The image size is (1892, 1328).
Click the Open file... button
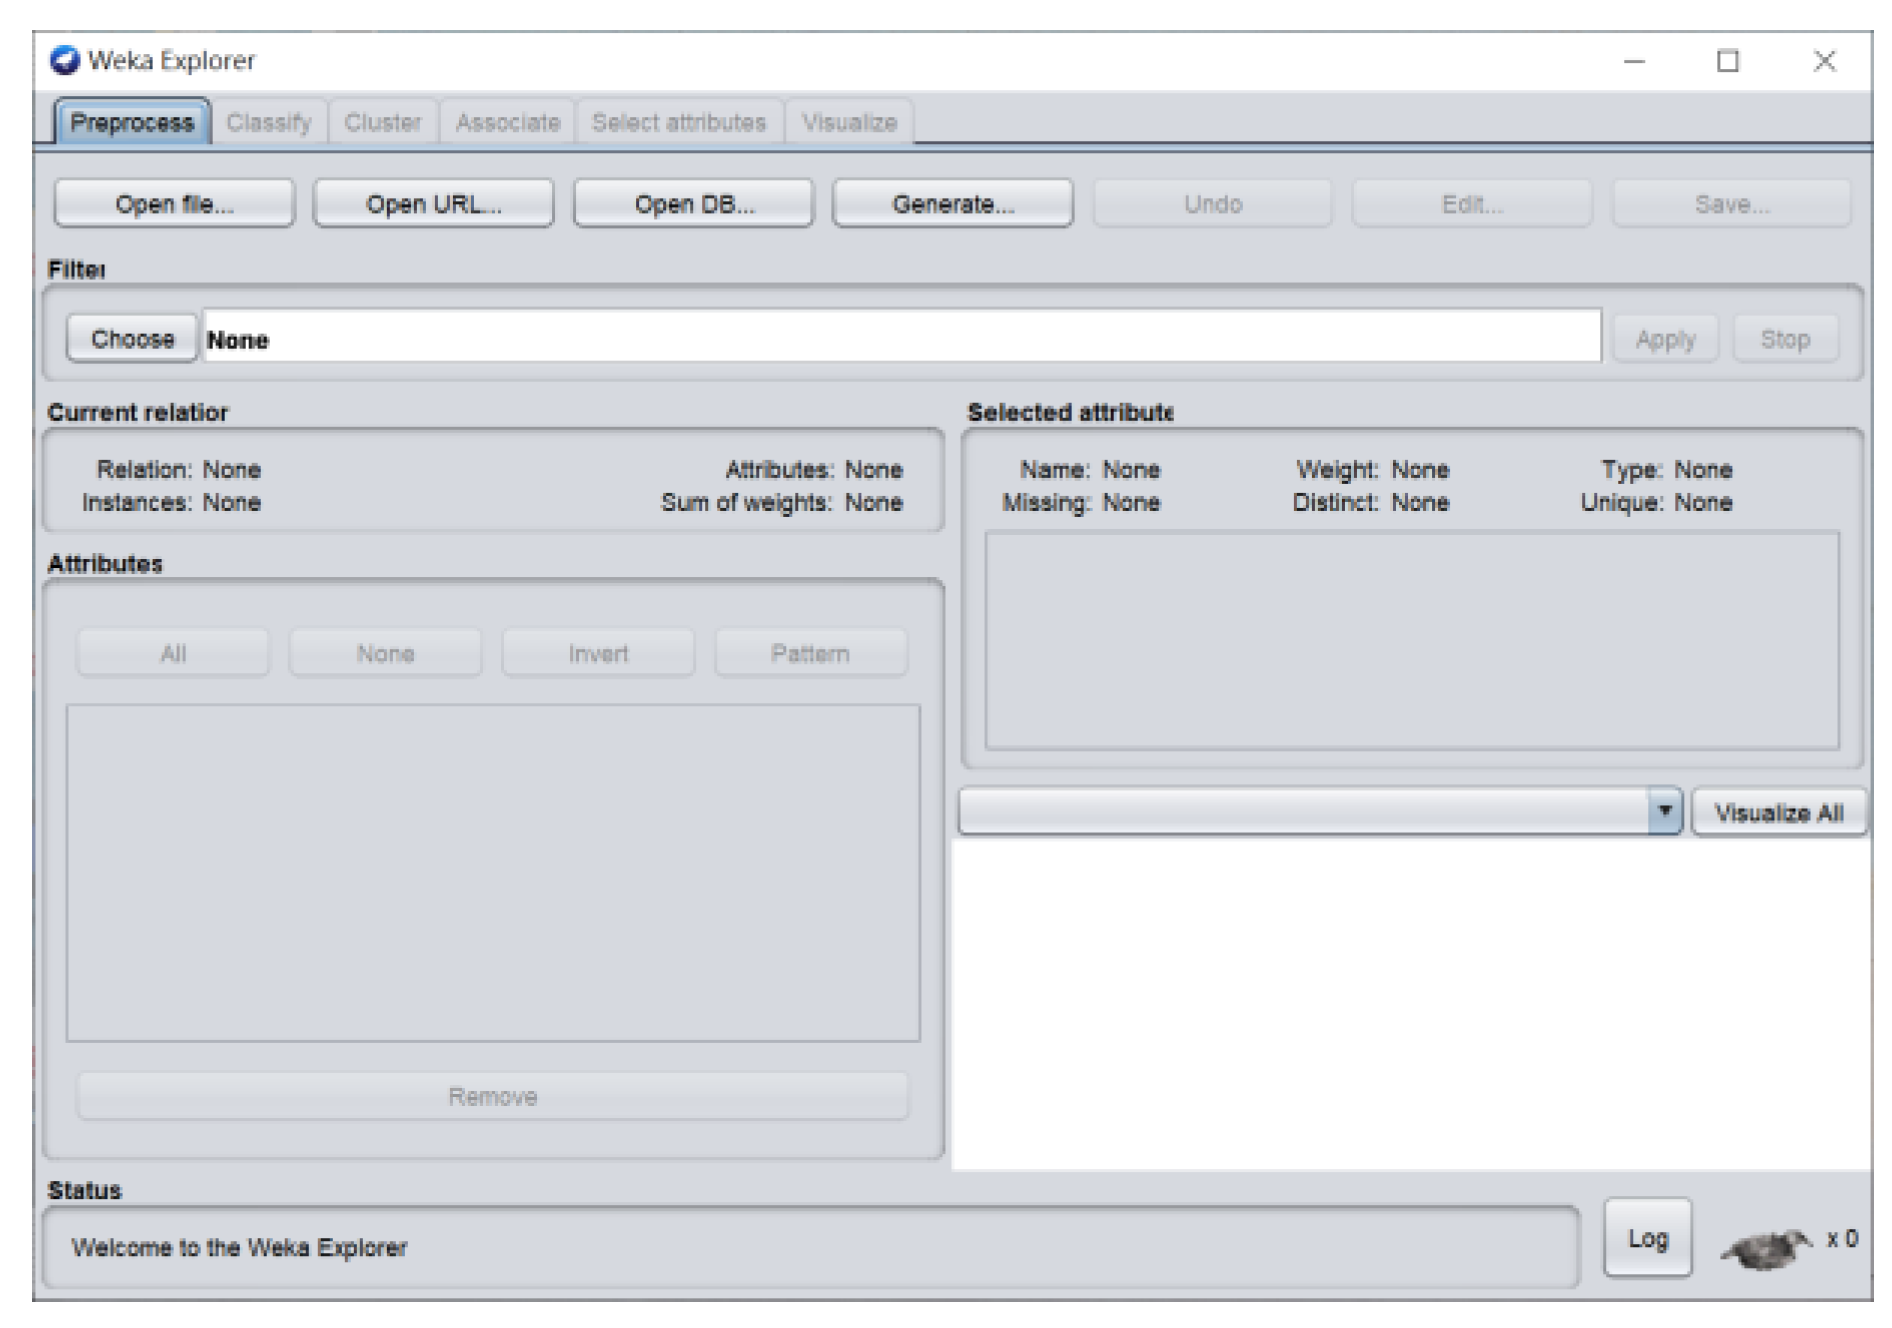click(174, 204)
